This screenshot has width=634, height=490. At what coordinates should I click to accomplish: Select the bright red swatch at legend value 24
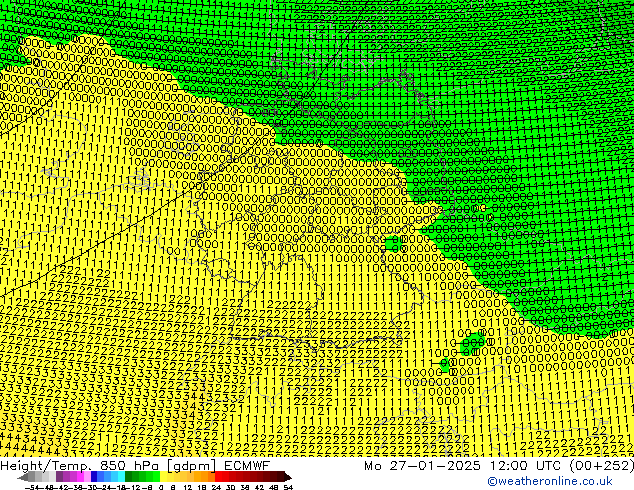[218, 477]
